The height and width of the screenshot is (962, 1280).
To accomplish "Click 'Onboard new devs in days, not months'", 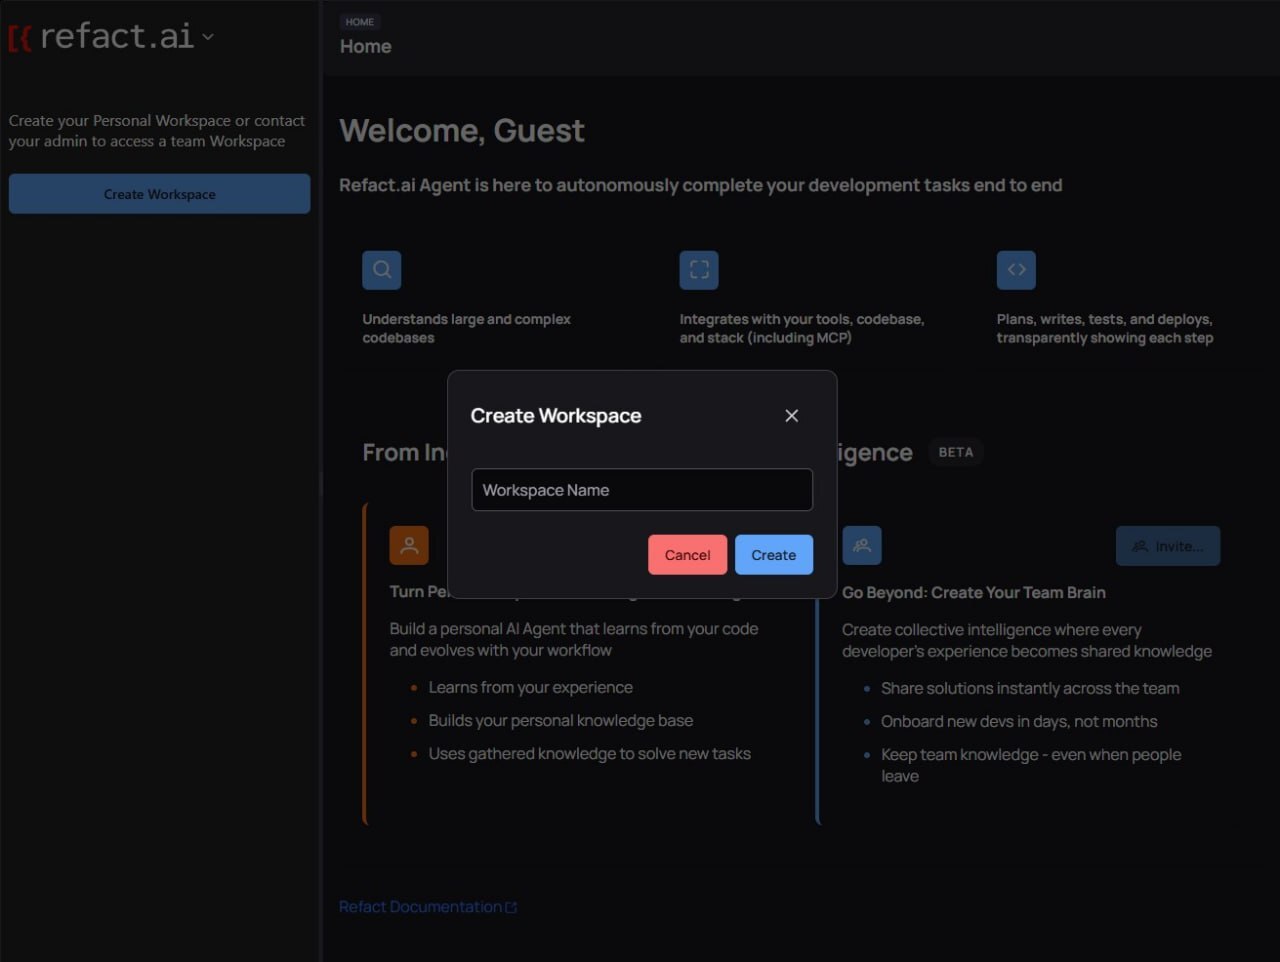I will pos(1019,722).
